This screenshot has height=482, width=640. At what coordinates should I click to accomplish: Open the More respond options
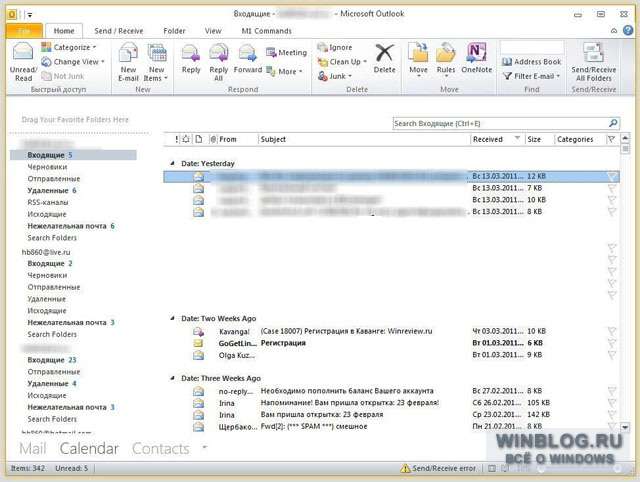click(x=284, y=71)
